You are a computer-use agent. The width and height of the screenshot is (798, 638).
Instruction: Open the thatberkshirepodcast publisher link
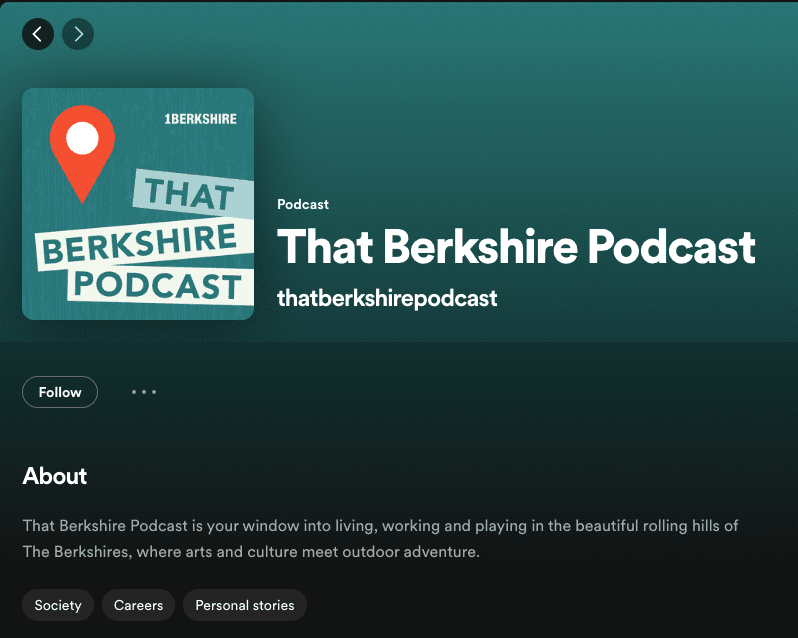[x=387, y=298]
